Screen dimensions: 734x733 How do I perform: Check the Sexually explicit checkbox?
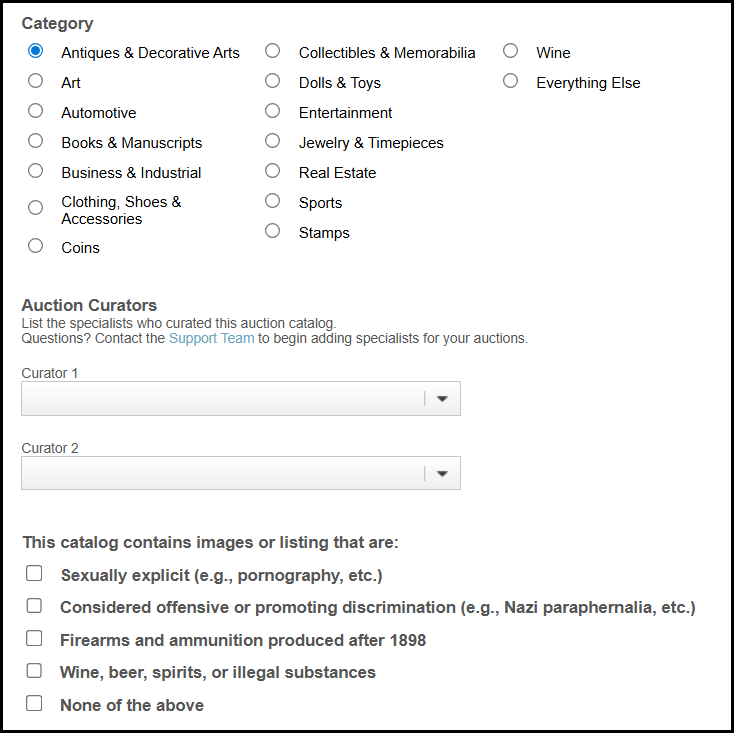coord(34,573)
